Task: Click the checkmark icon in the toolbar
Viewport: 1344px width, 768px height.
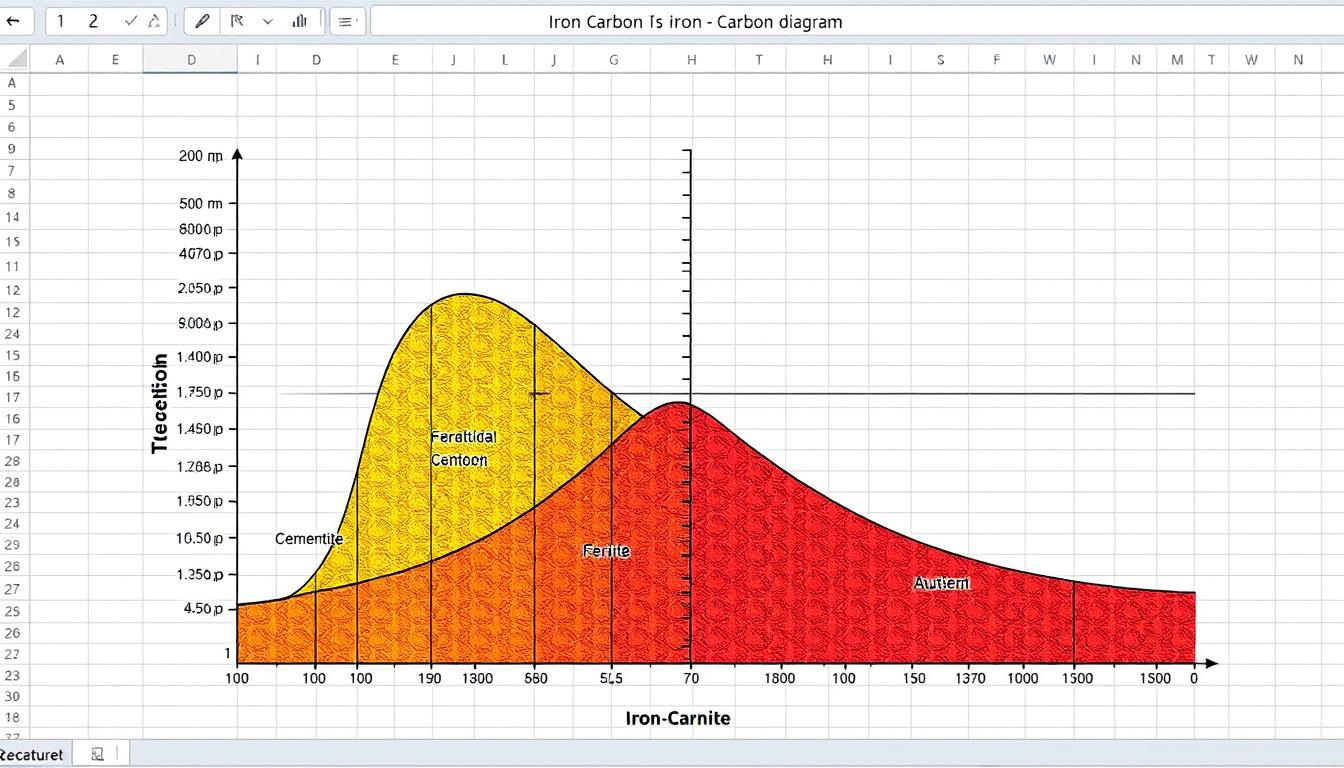Action: click(130, 21)
